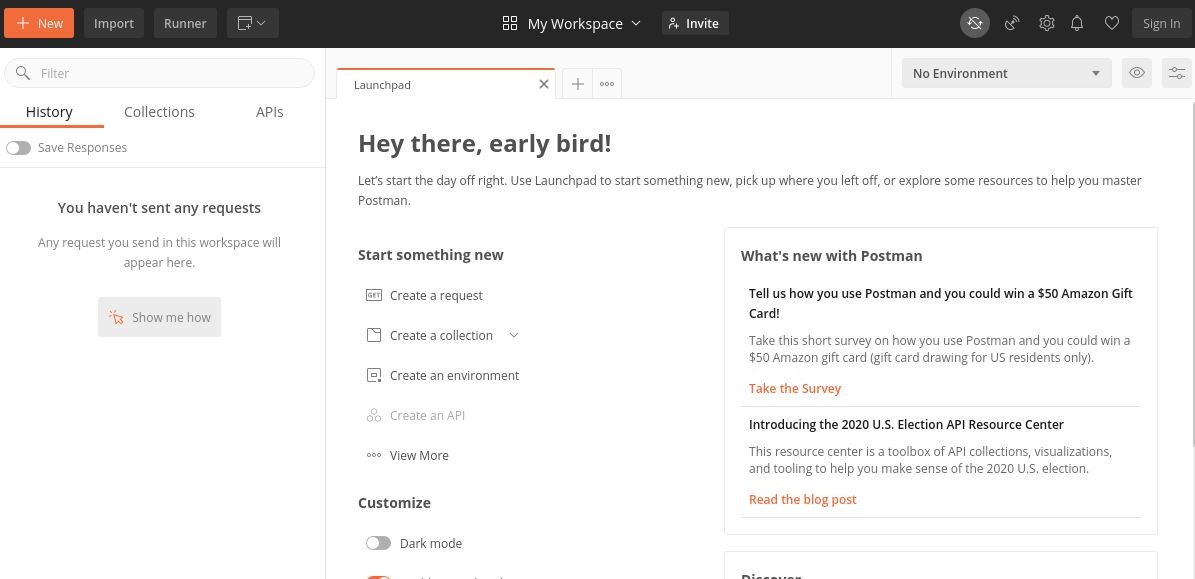The image size is (1195, 579).
Task: Close the Launchpad tab
Action: point(544,84)
